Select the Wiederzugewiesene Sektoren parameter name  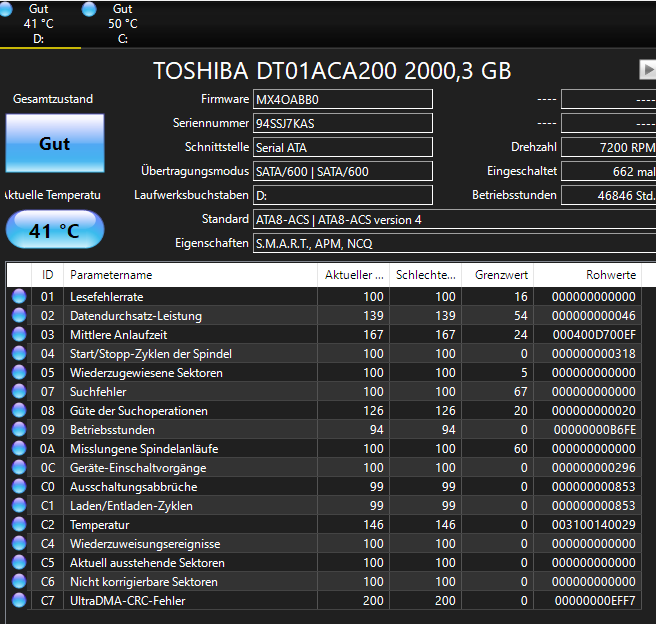(146, 373)
